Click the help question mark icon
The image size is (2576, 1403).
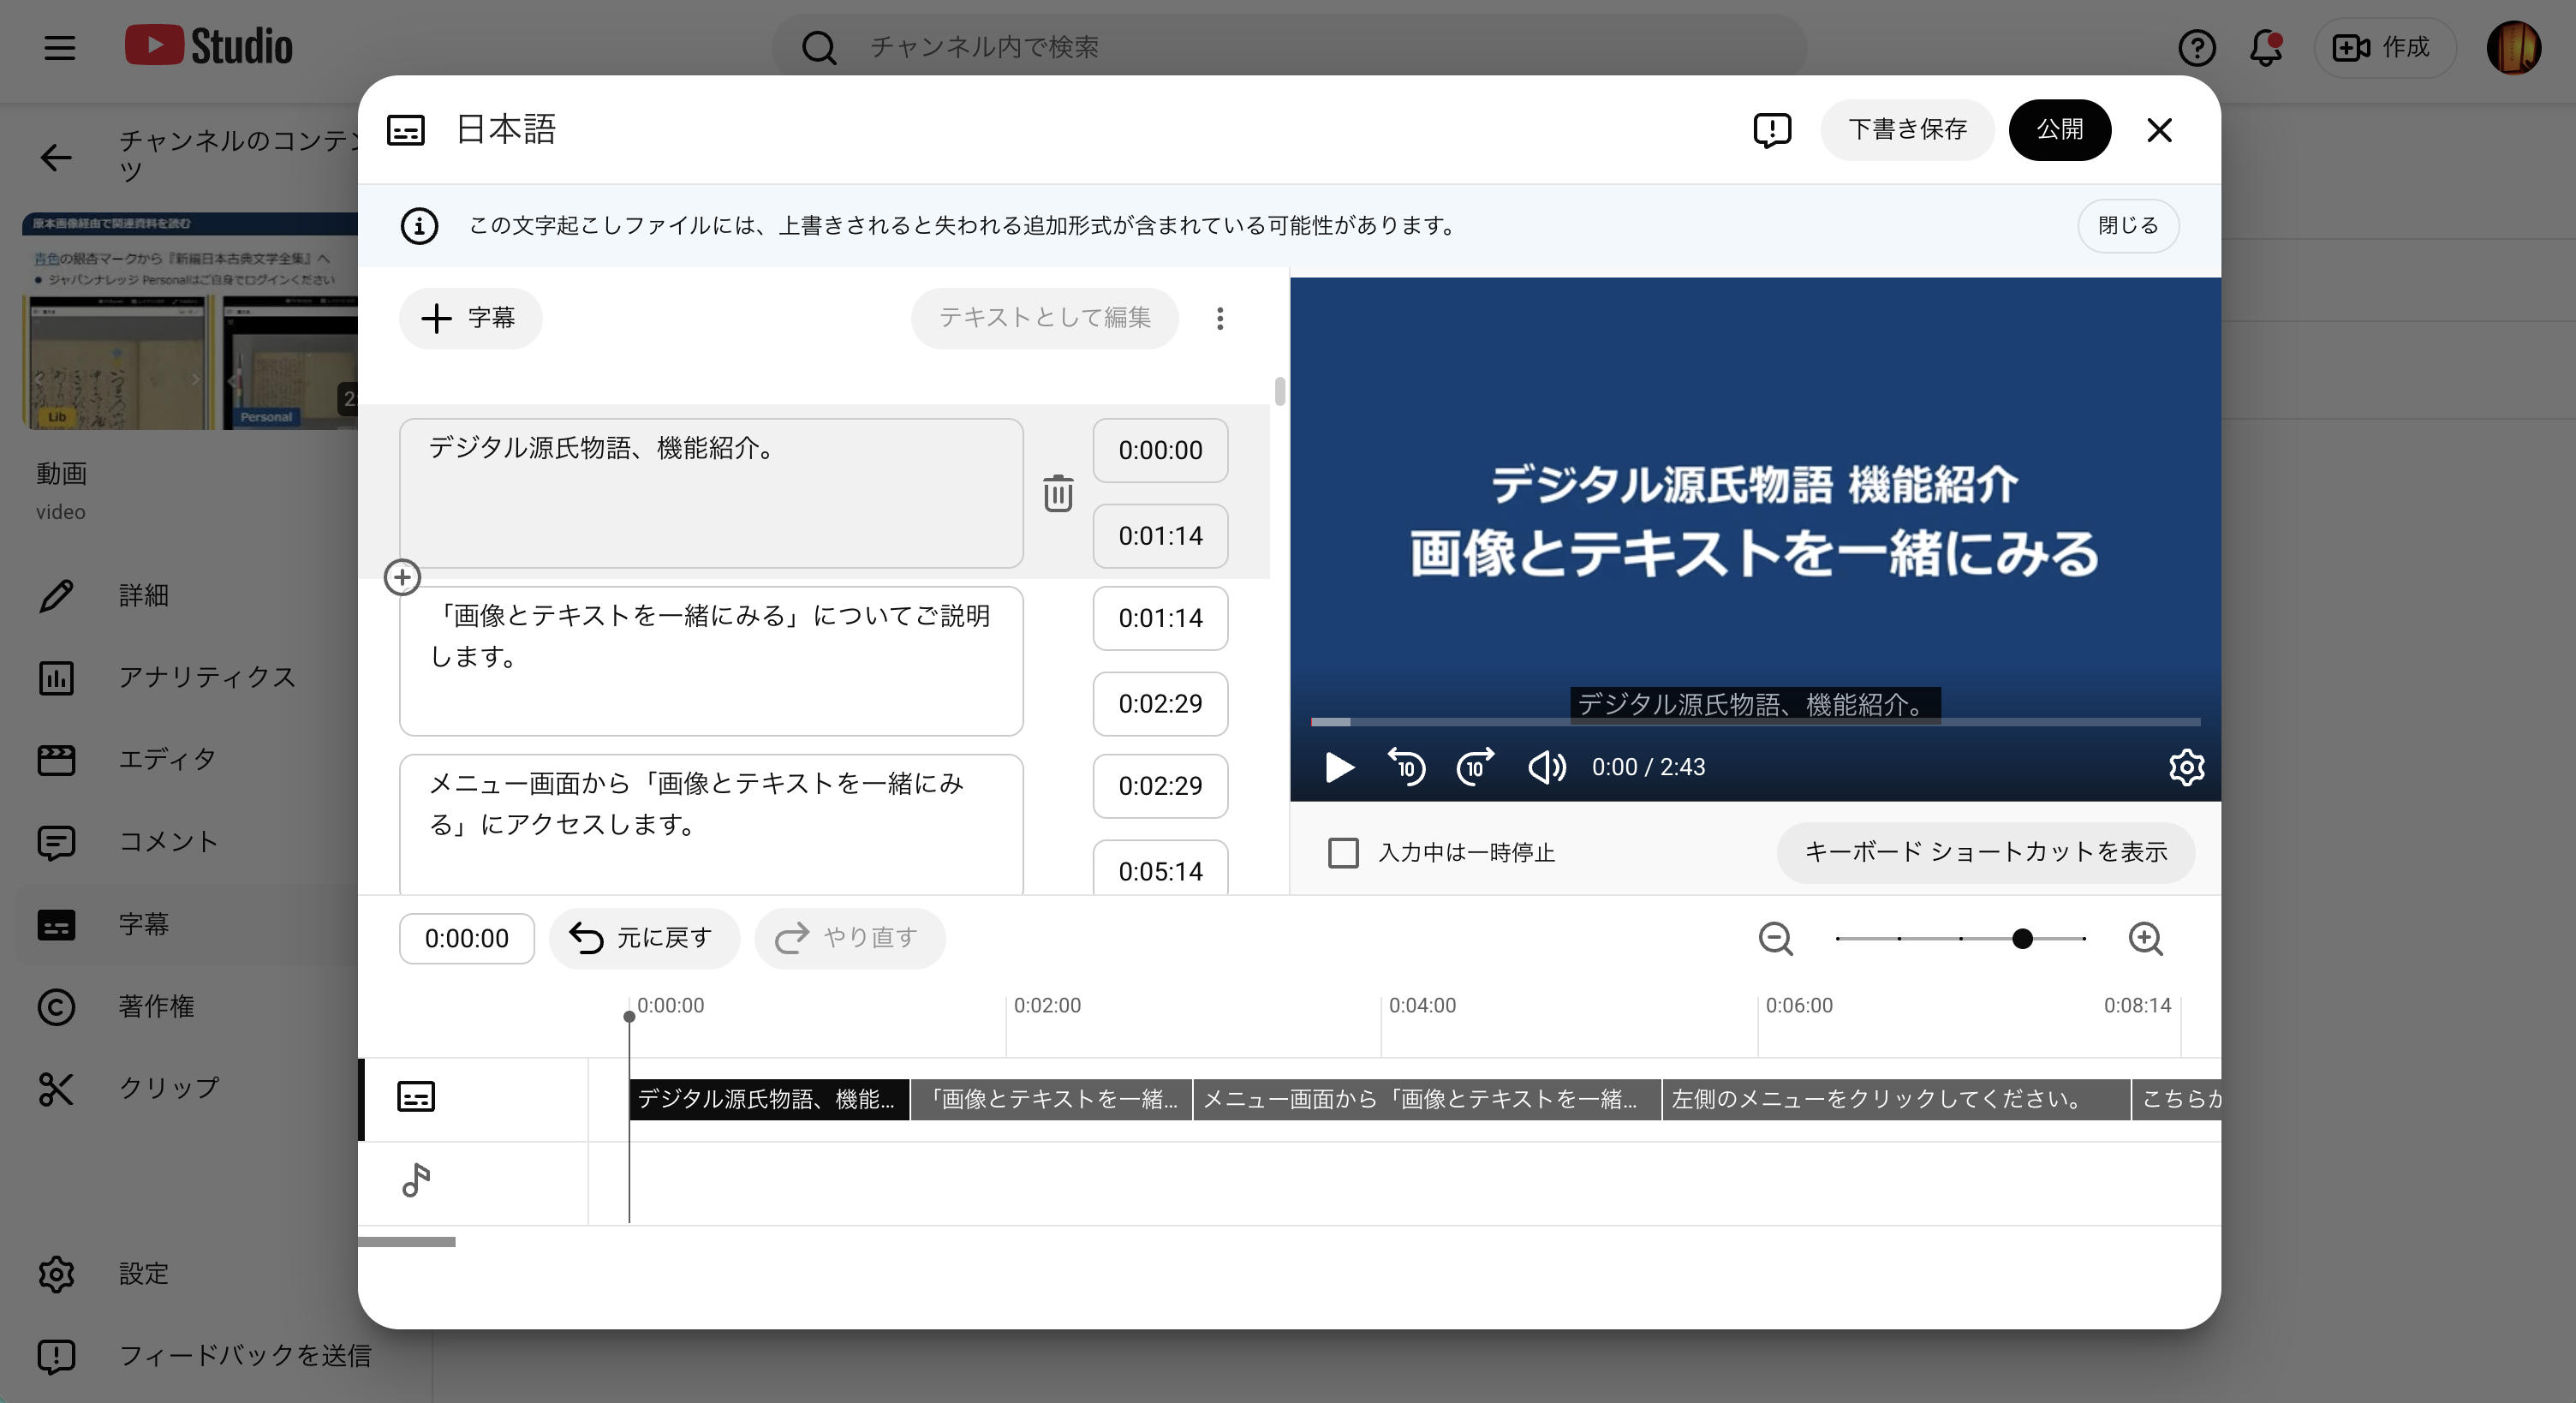click(x=2197, y=47)
